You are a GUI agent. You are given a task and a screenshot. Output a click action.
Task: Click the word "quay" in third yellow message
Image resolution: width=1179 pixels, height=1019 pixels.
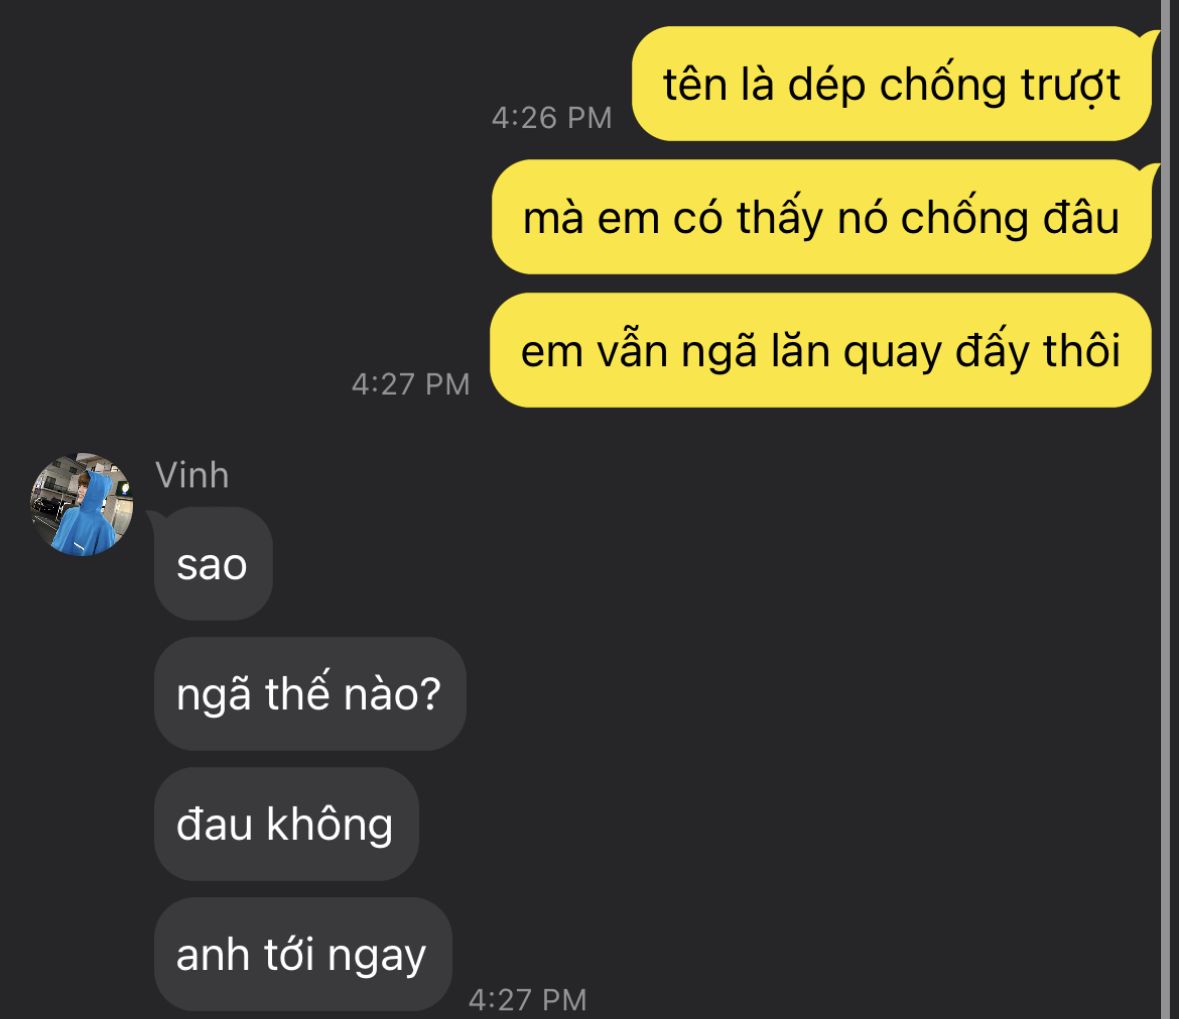892,353
